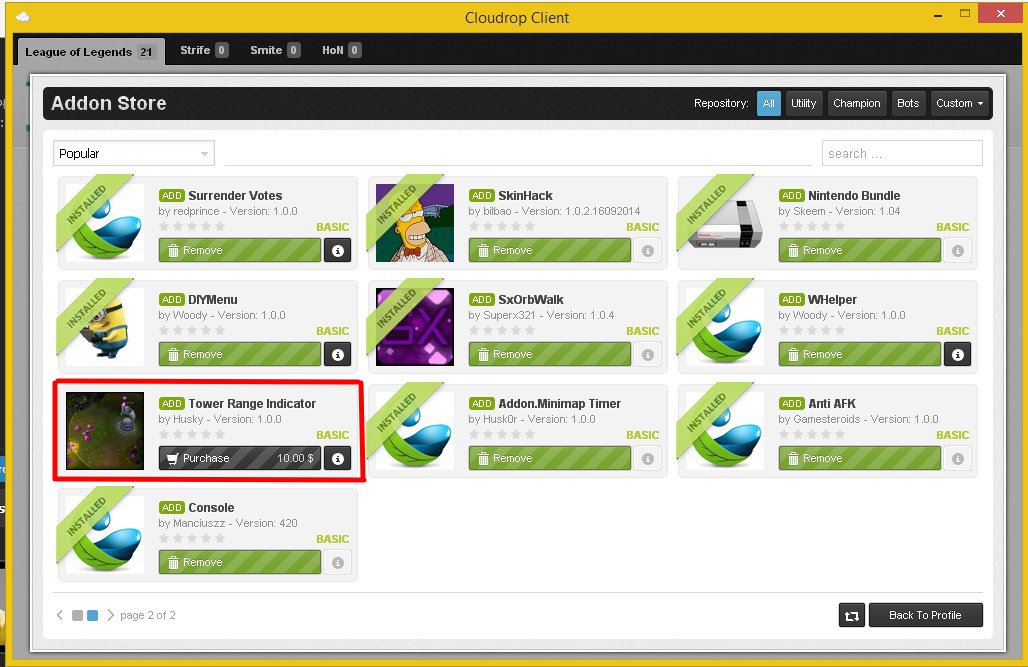Screen dimensions: 1028x667
Task: Switch to Smite tab
Action: pyautogui.click(x=275, y=51)
